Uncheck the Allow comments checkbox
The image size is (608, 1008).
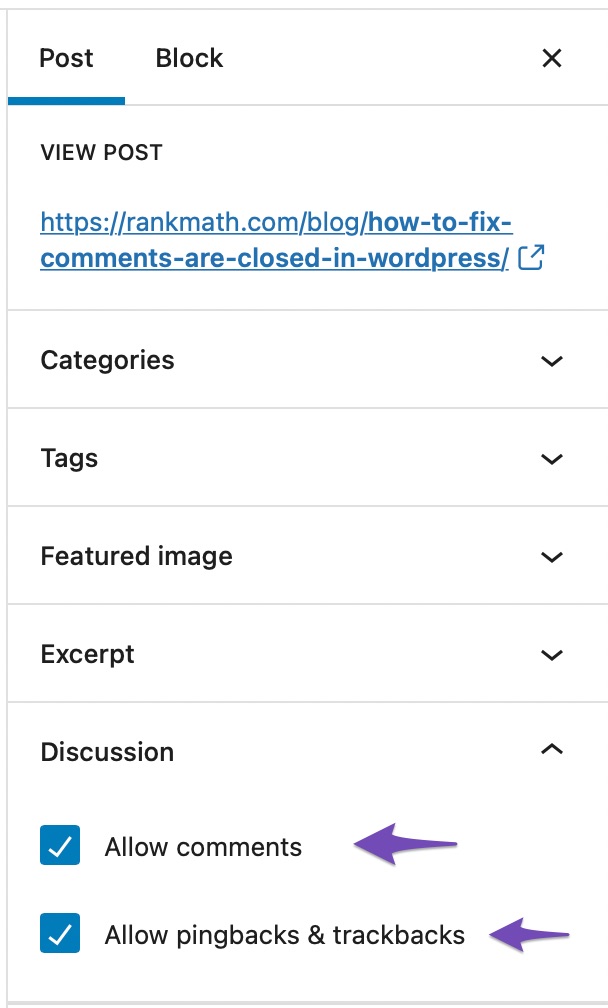point(60,846)
